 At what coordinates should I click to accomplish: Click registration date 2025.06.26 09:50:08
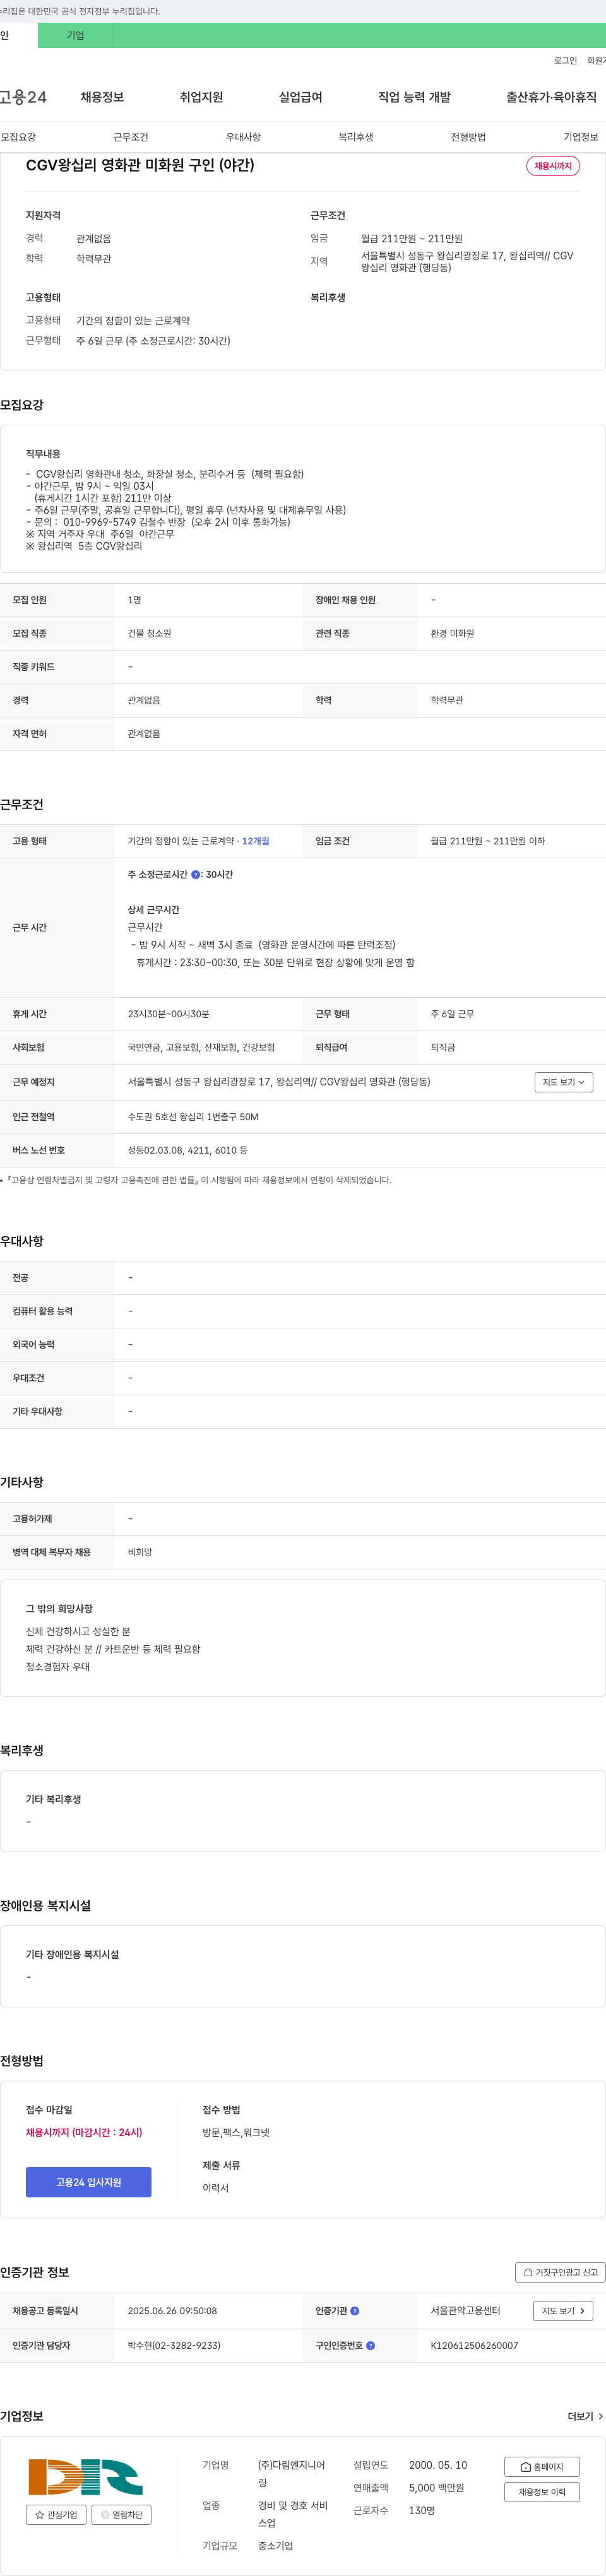[172, 2311]
